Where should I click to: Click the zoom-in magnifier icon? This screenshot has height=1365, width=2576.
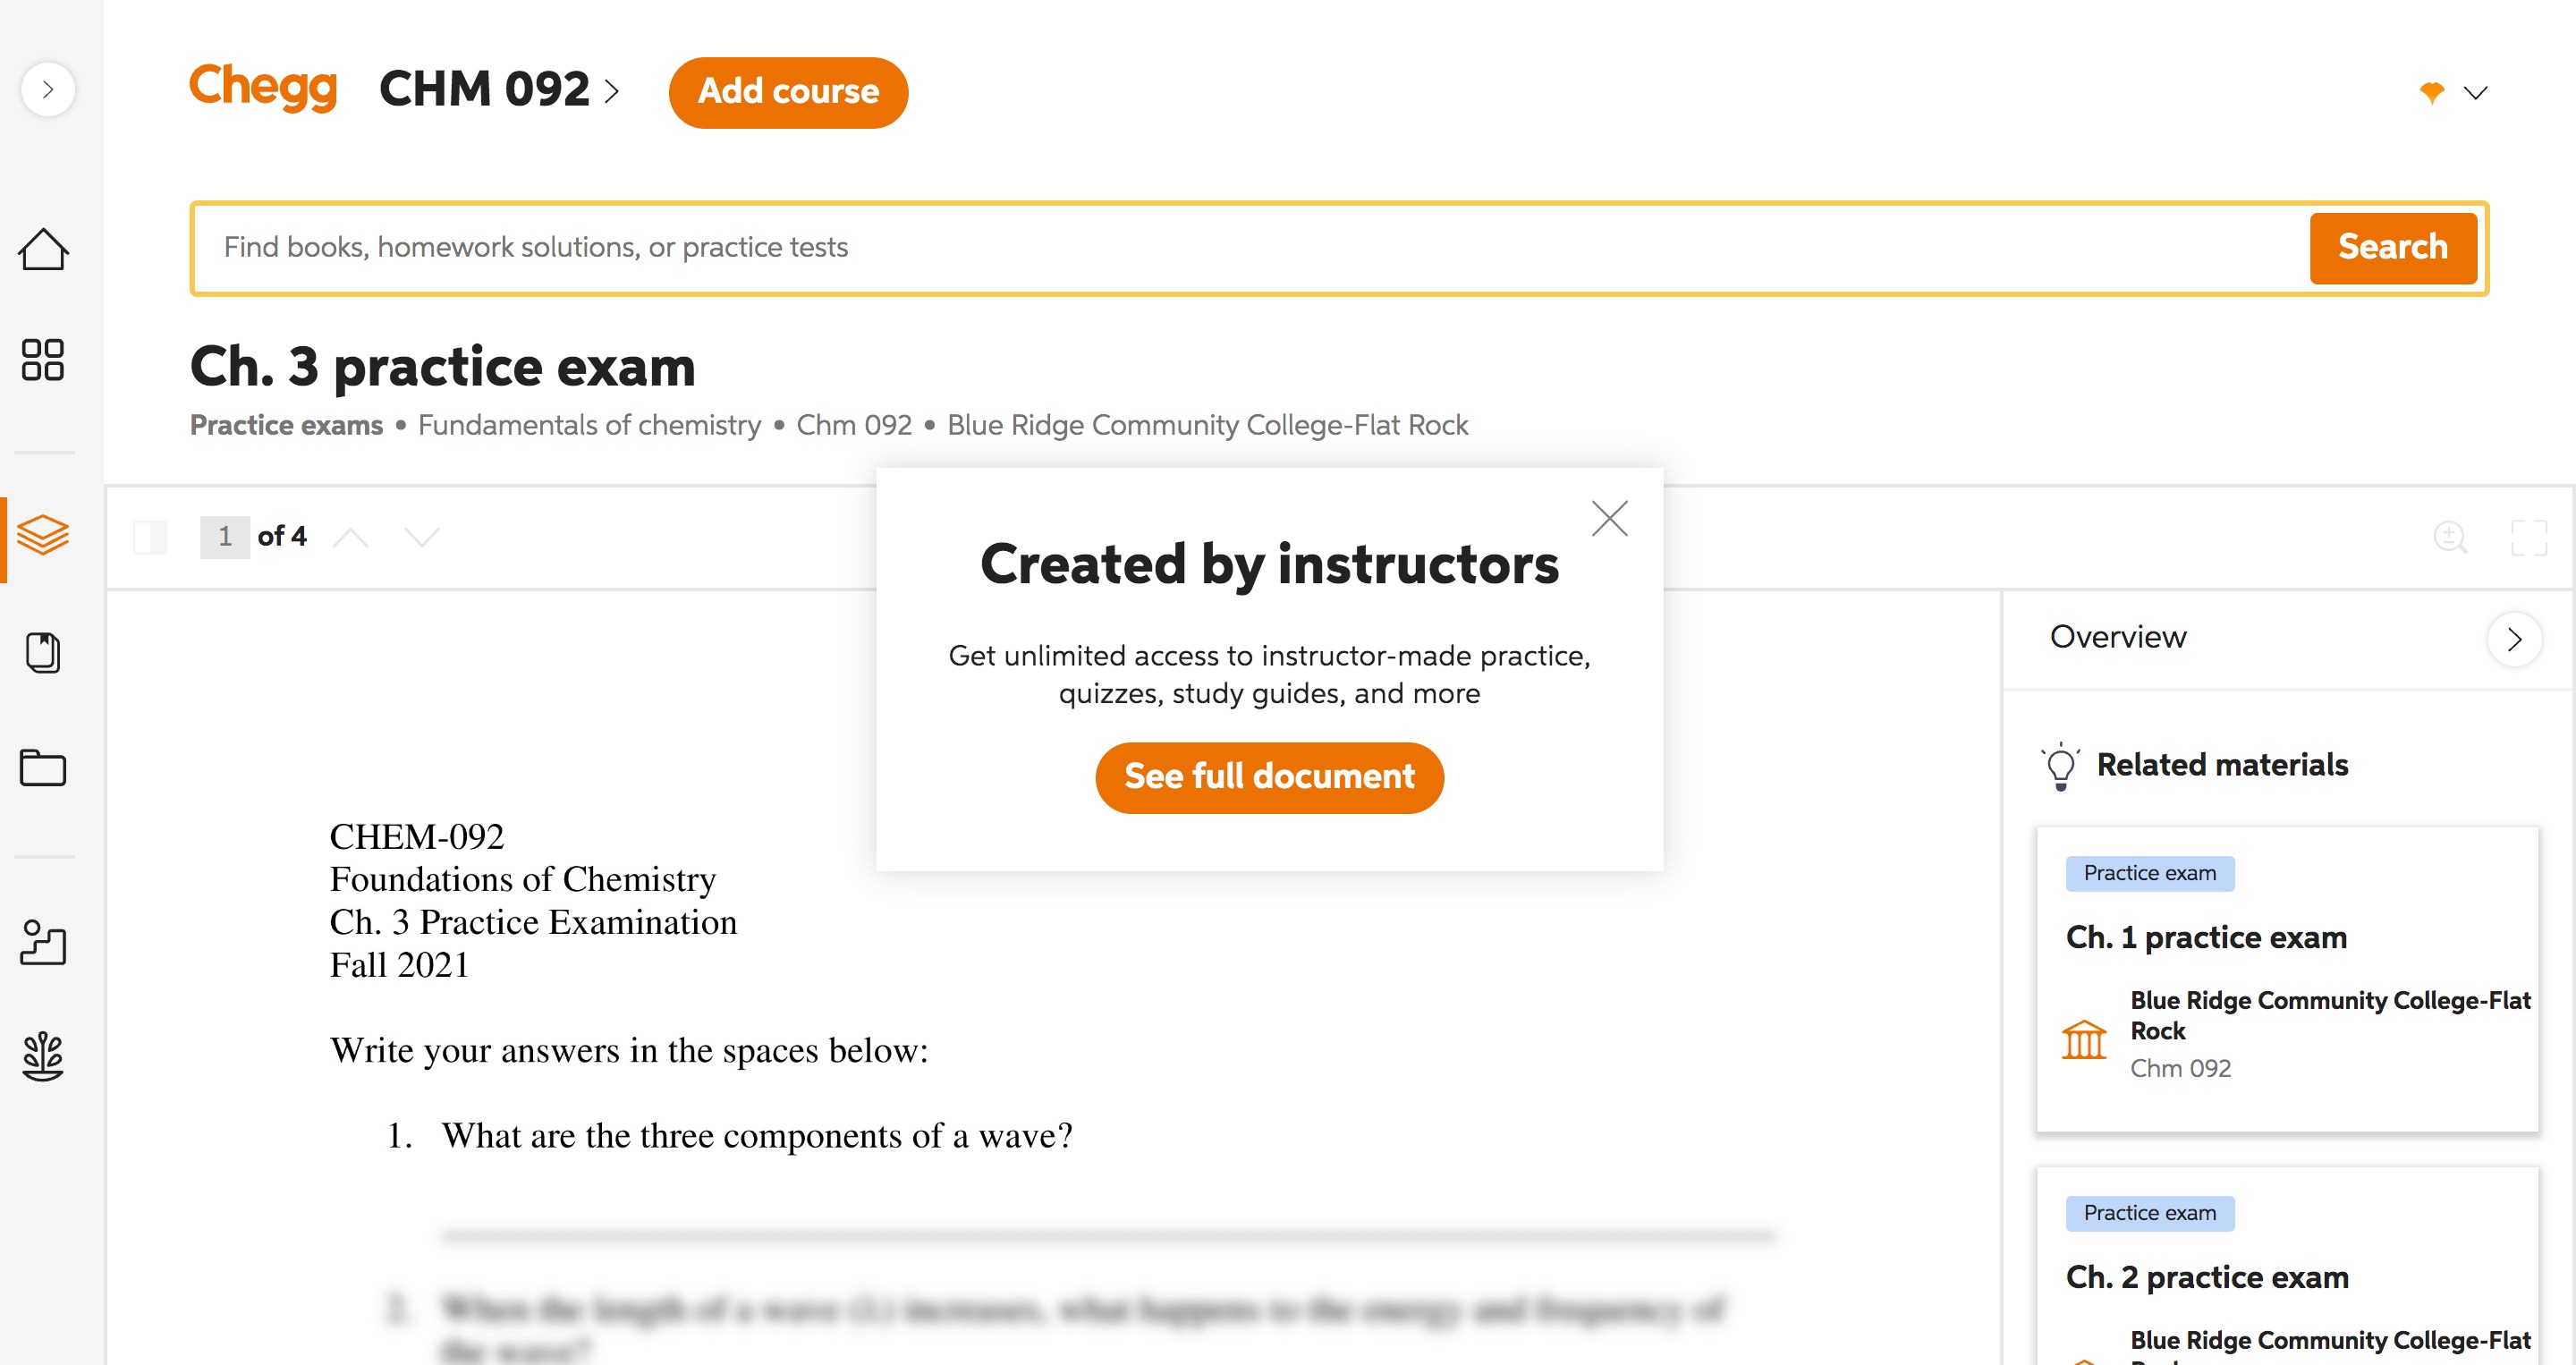click(x=2450, y=538)
